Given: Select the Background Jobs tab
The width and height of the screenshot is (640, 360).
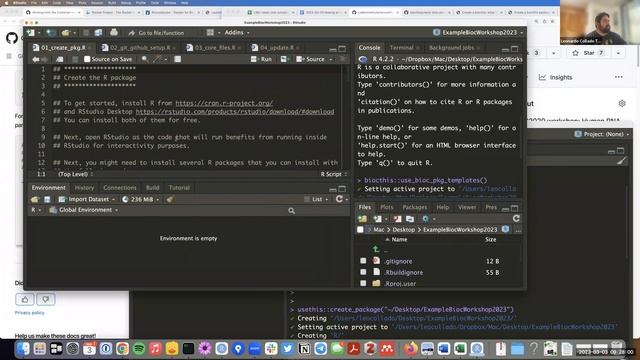Looking at the screenshot, I should point(451,48).
